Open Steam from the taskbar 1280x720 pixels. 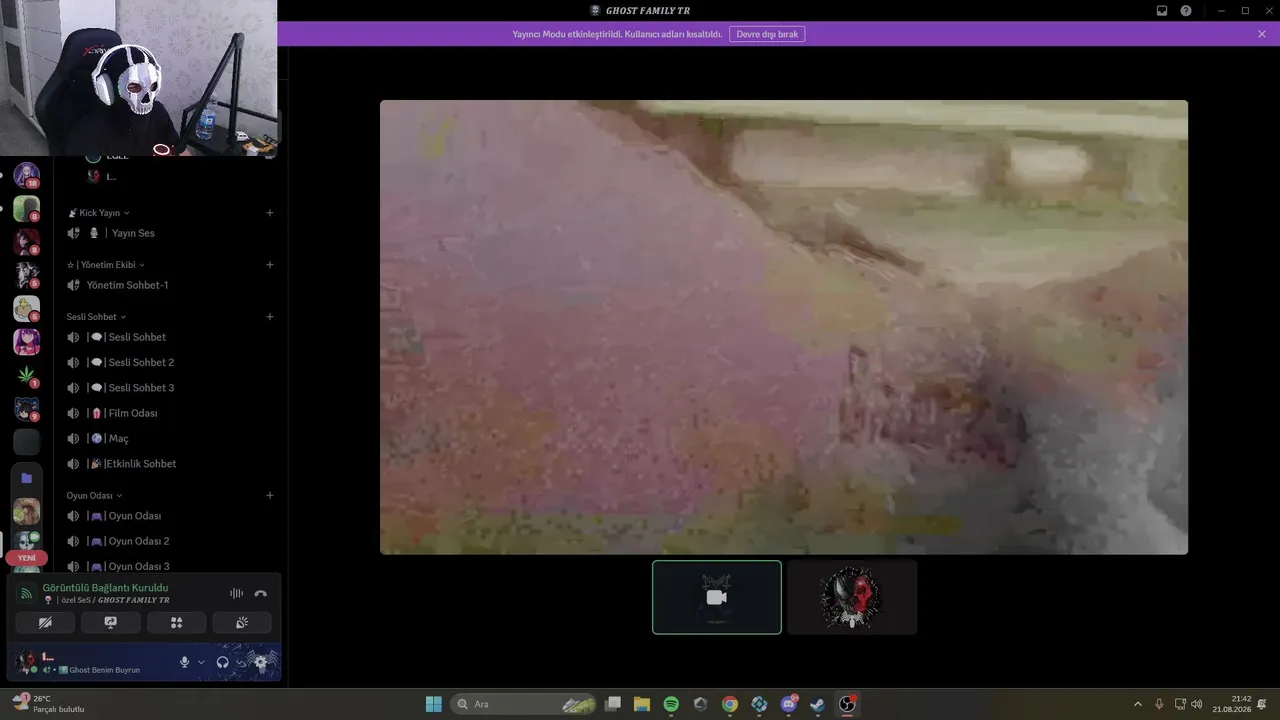point(818,704)
